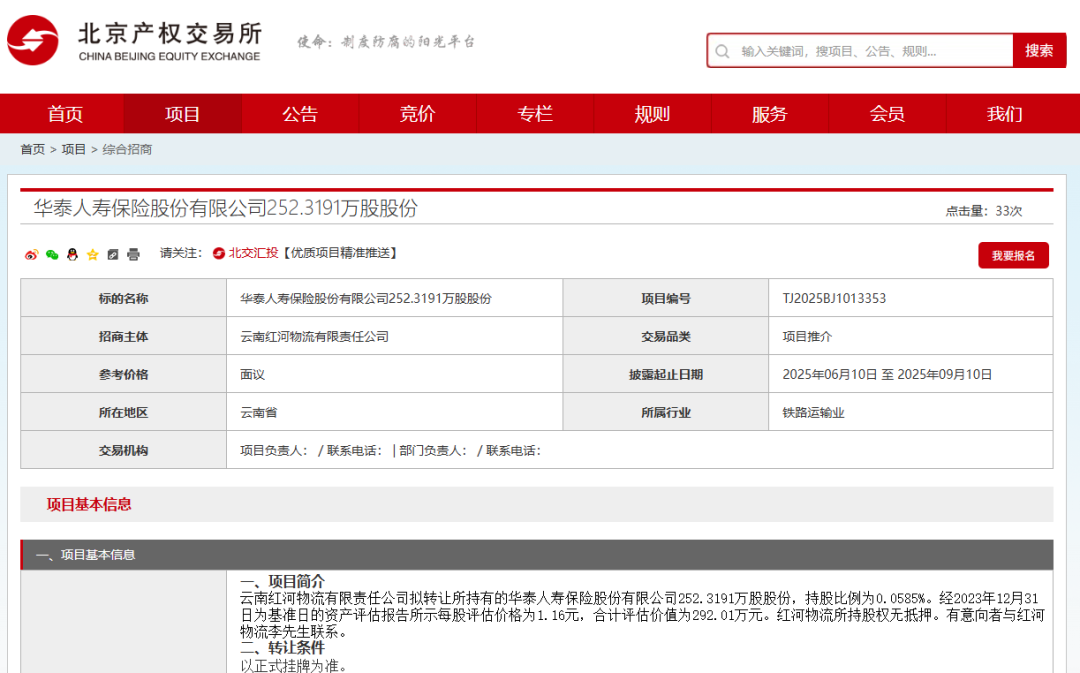Share page via Weibo icon
This screenshot has height=673, width=1080.
31,254
